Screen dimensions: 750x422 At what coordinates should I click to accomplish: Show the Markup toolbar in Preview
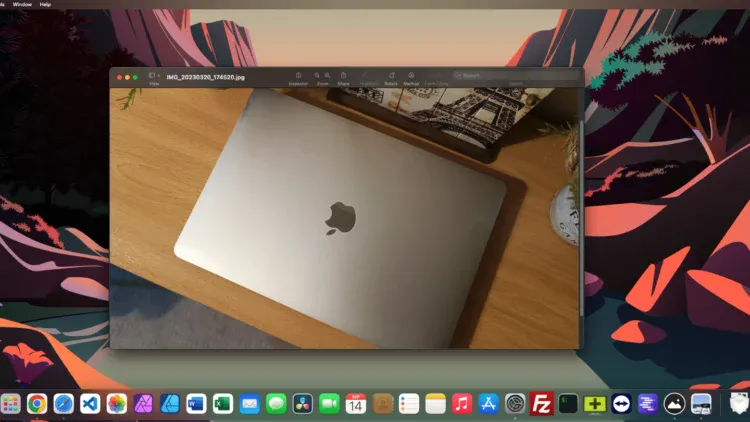coord(411,76)
